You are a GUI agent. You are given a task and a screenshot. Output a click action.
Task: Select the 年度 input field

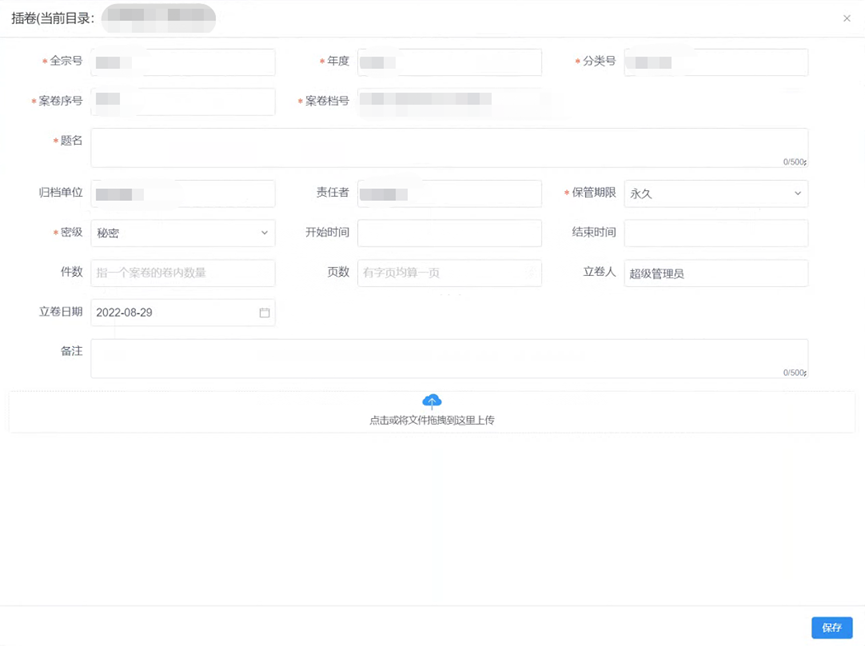449,62
